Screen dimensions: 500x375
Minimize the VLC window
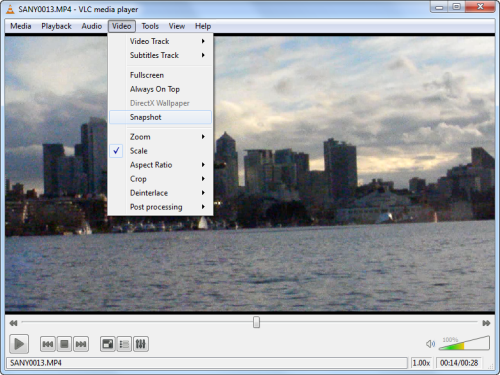click(x=439, y=7)
